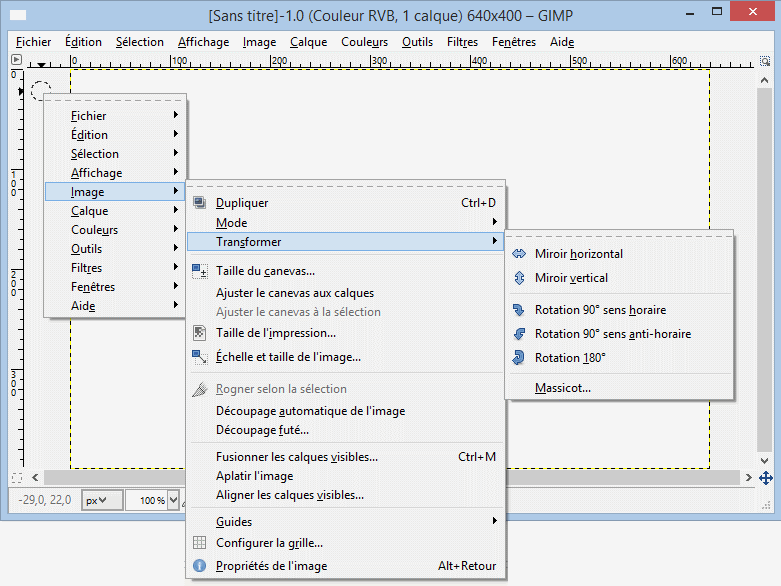Image resolution: width=781 pixels, height=586 pixels.
Task: Open Échelle et taille de l'image...
Action: point(345,357)
